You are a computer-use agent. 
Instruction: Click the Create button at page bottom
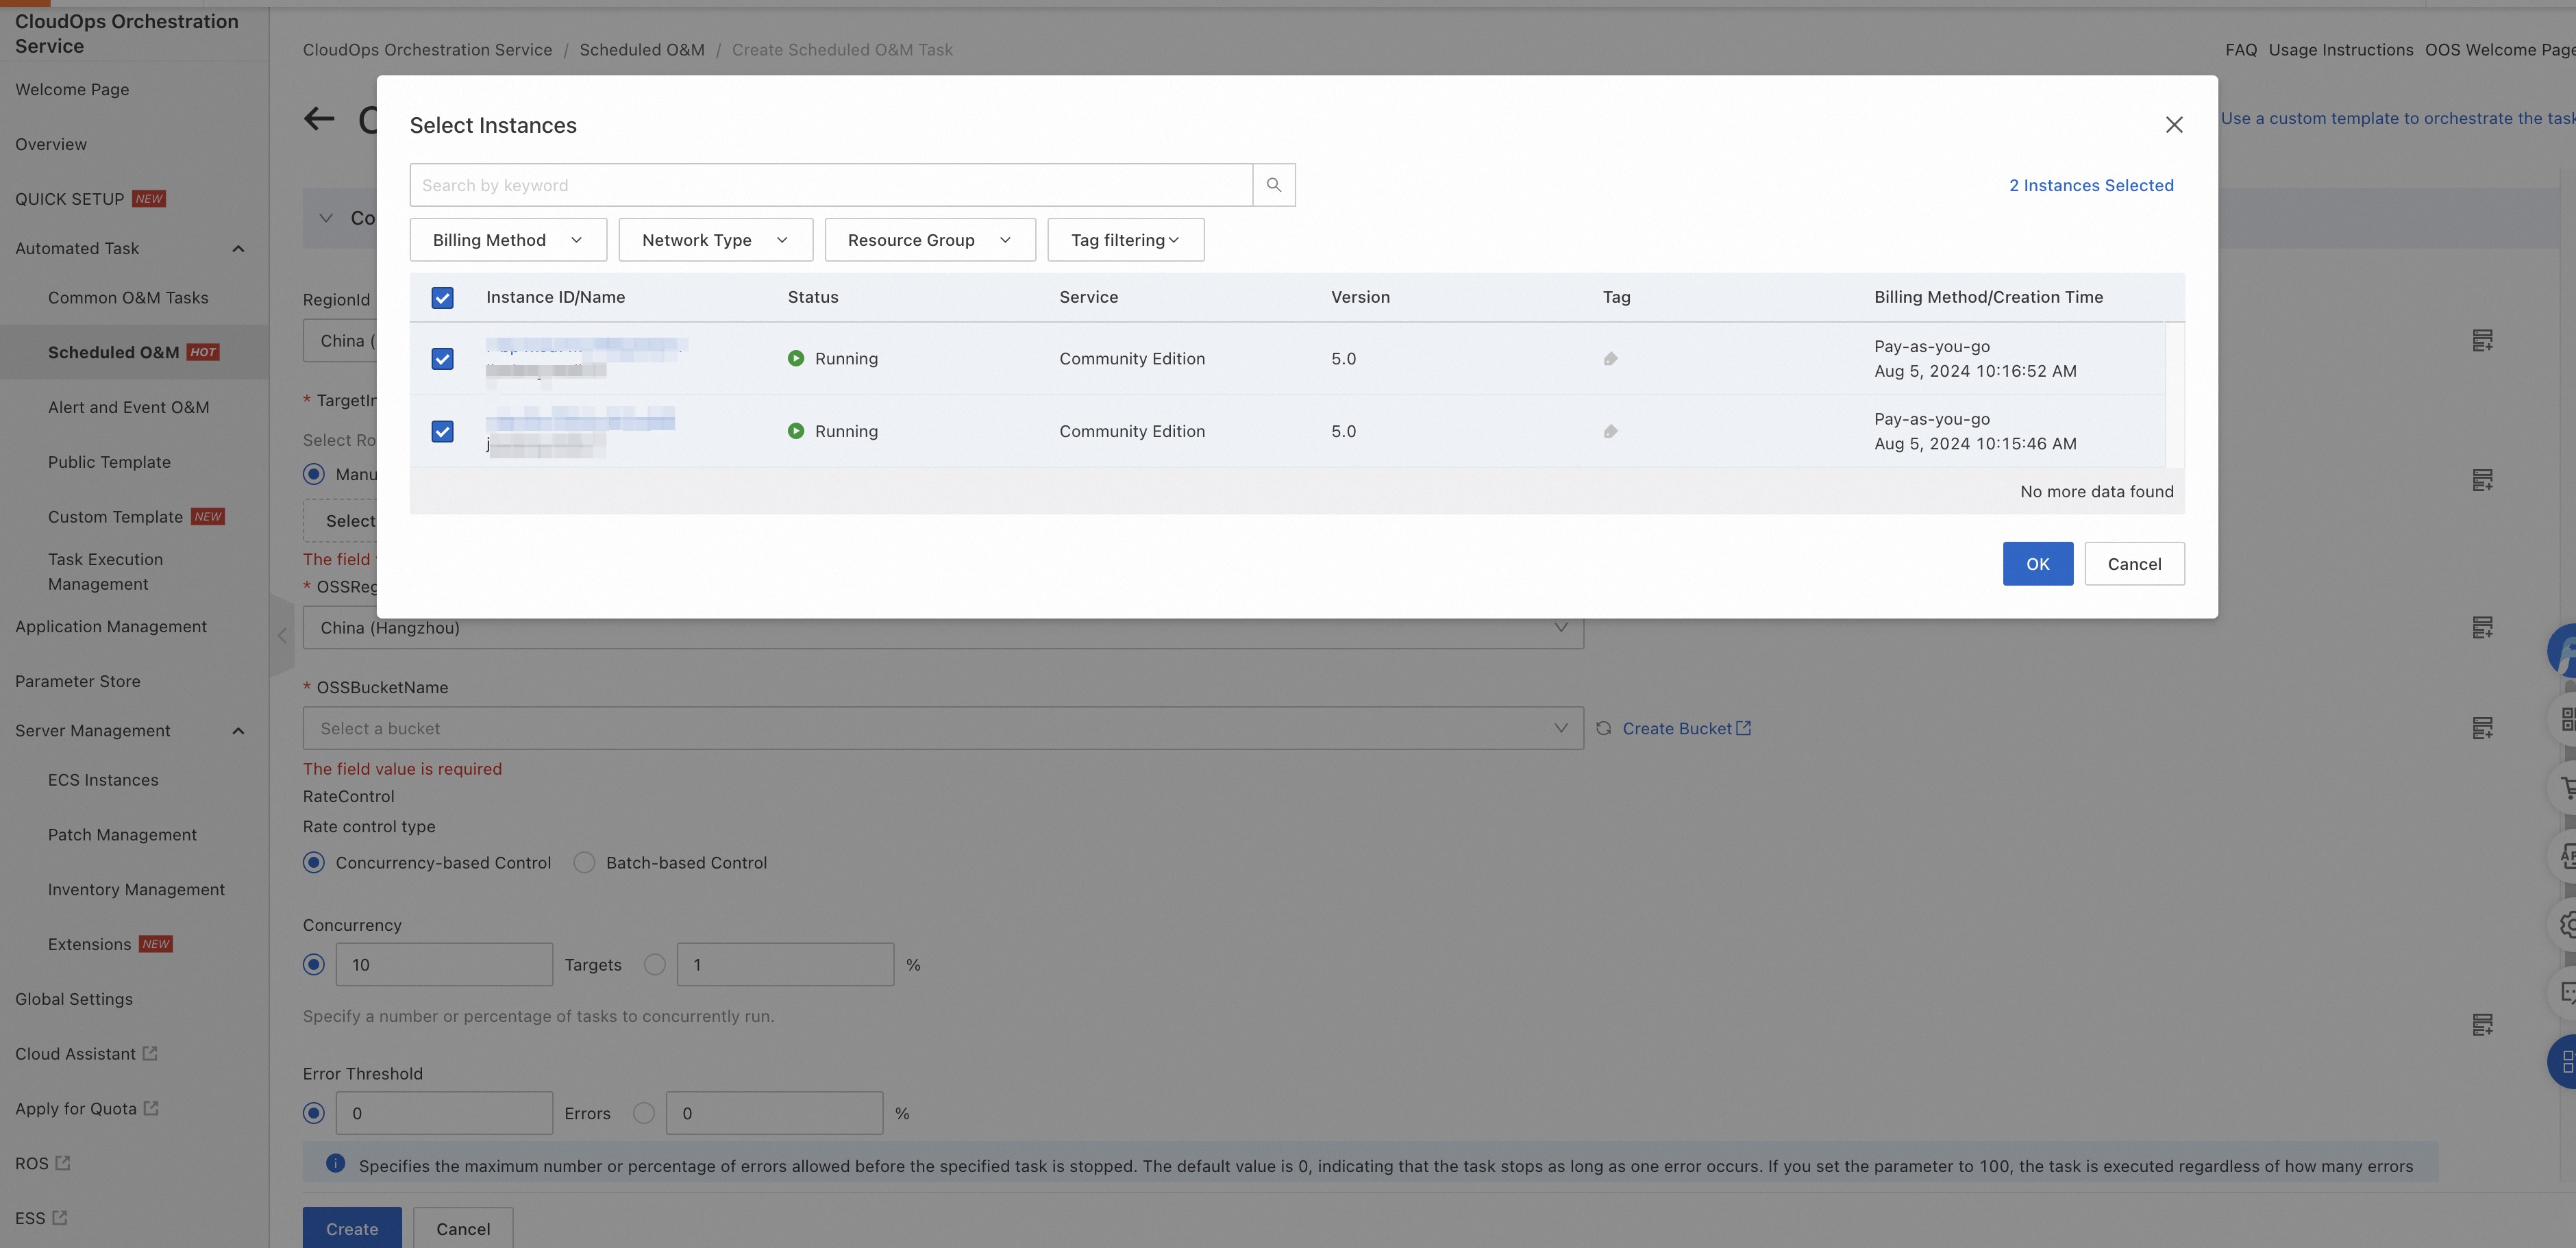point(352,1228)
